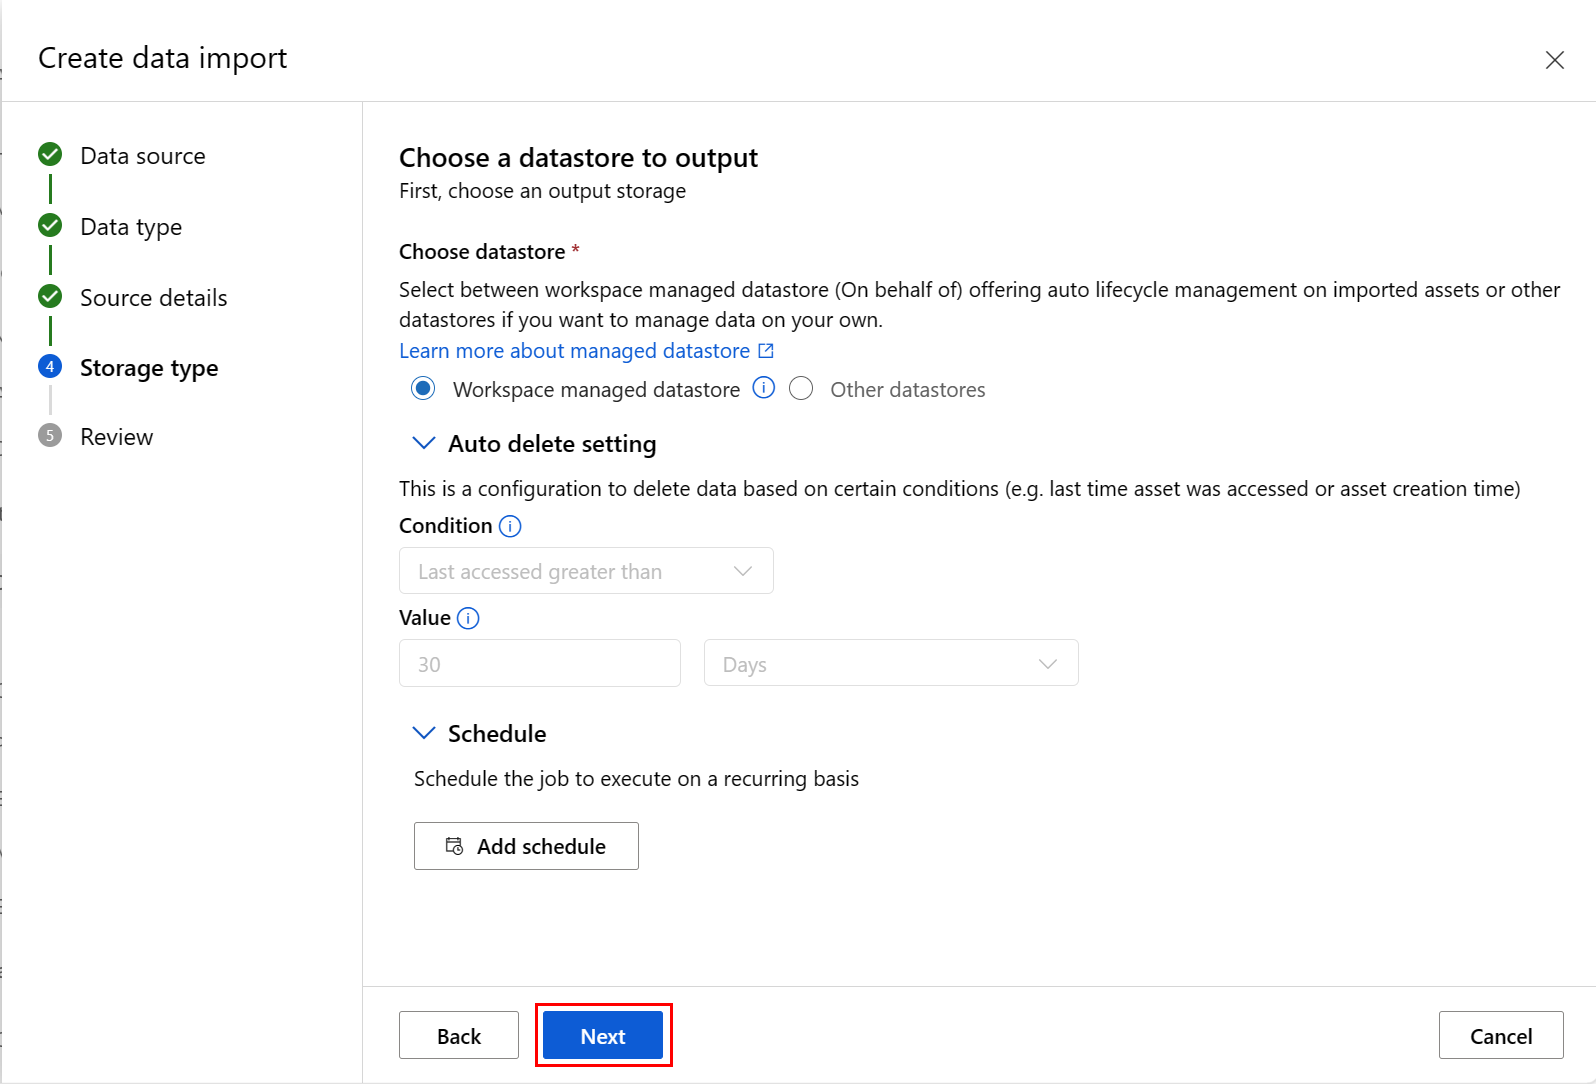Click the external link icon after managed datastore
1596x1084 pixels.
pyautogui.click(x=766, y=351)
